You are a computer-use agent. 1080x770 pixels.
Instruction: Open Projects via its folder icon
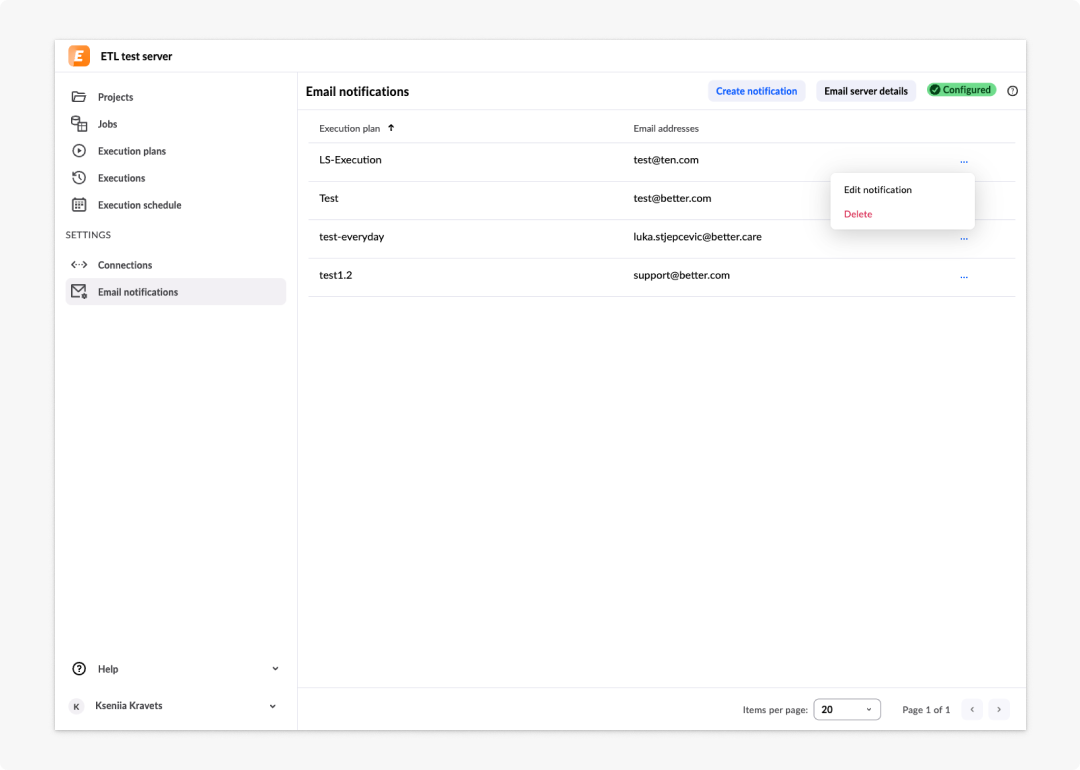tap(79, 96)
